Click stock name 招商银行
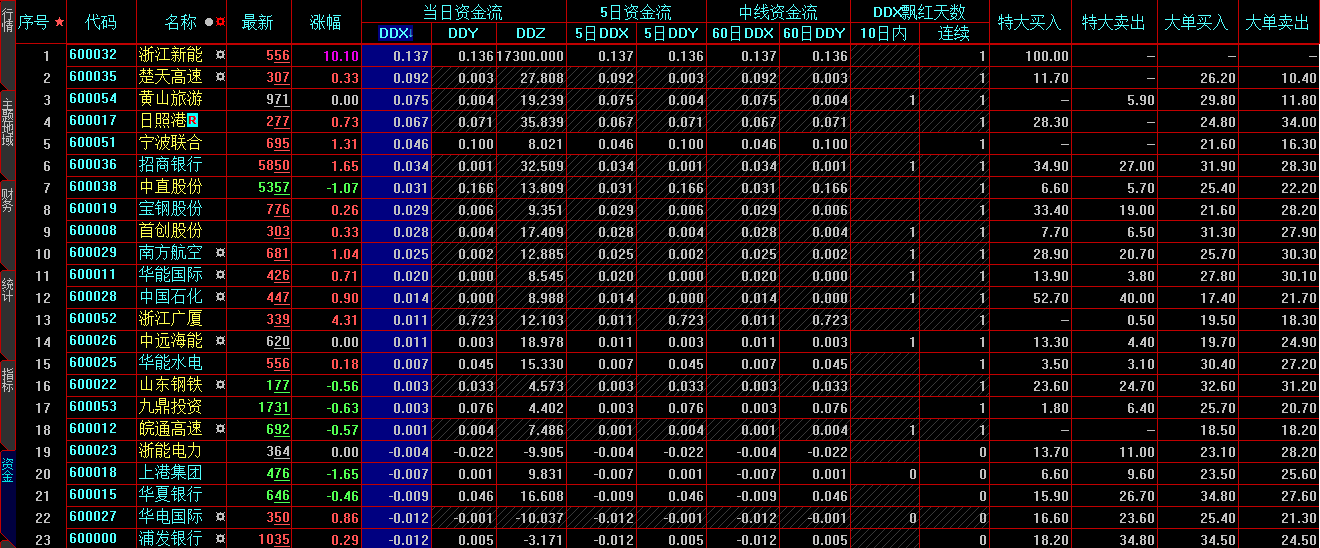The width and height of the screenshot is (1320, 548). point(170,165)
